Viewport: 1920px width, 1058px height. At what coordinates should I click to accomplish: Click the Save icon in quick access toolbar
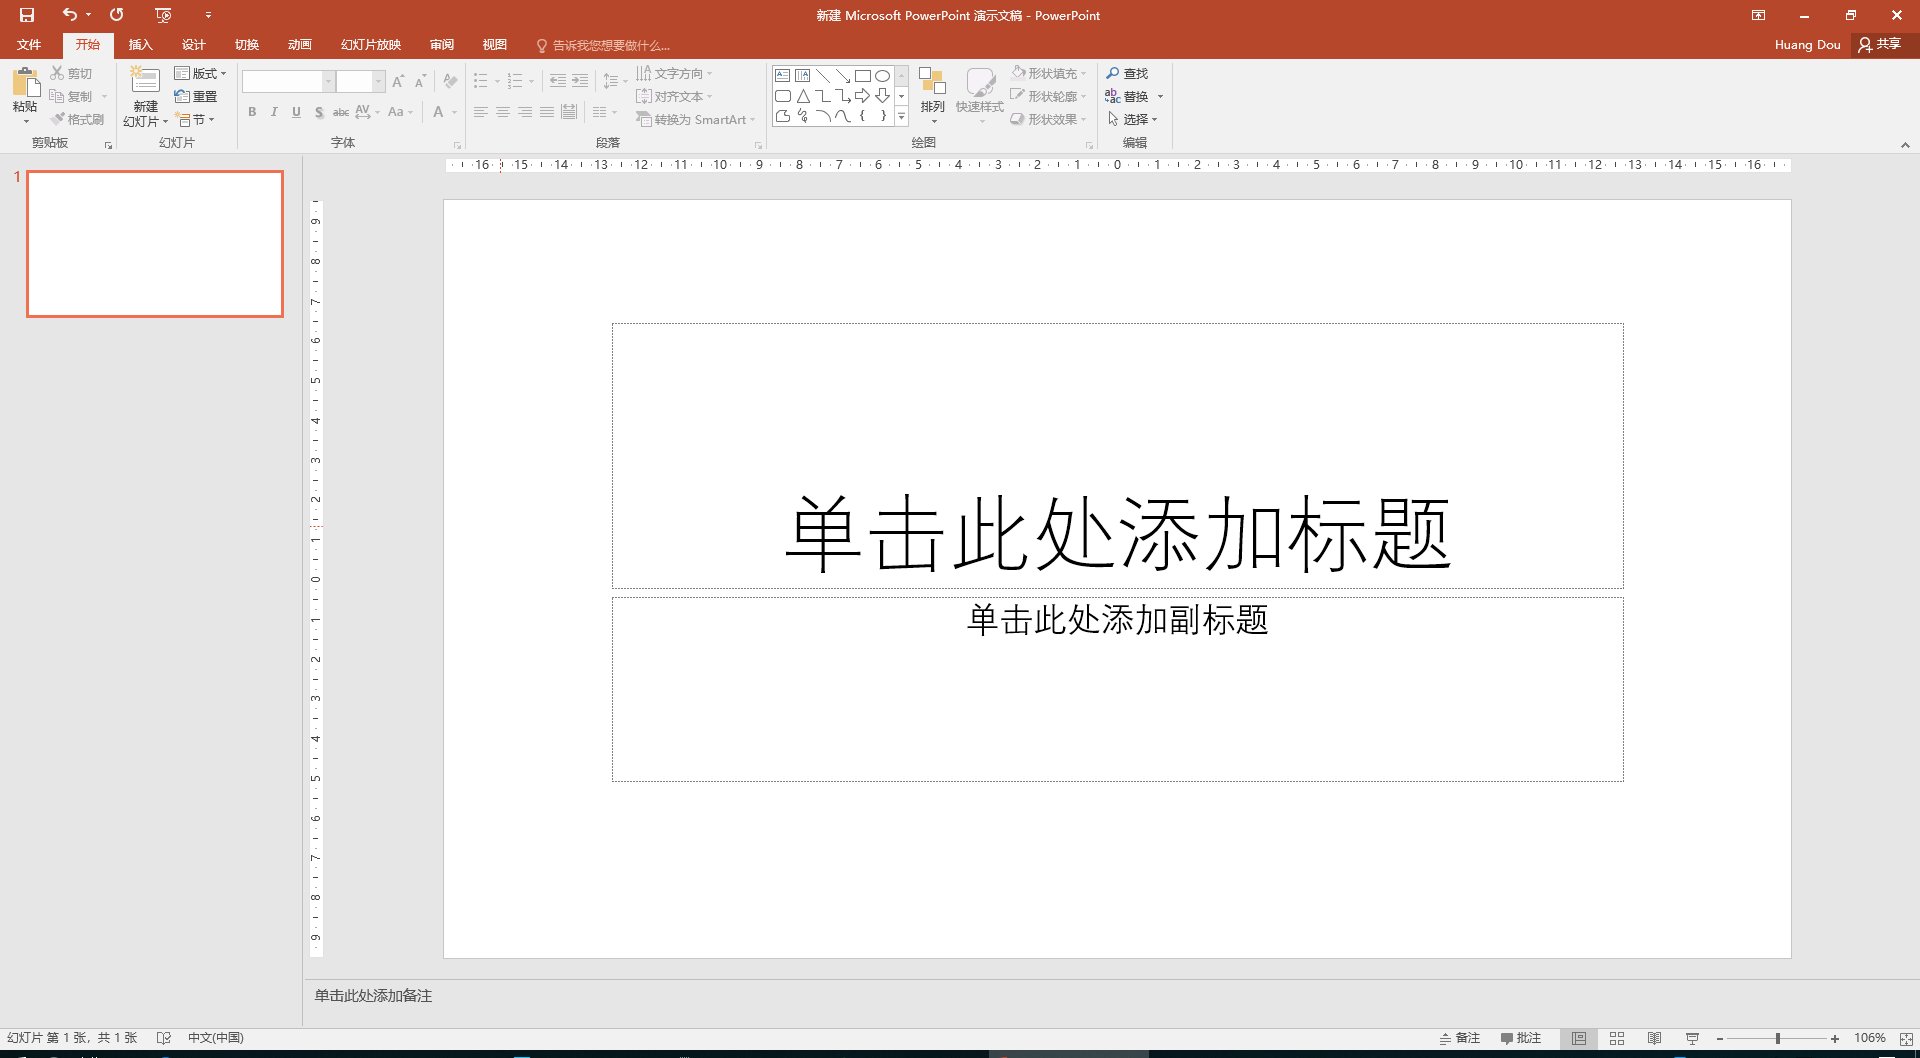coord(27,15)
